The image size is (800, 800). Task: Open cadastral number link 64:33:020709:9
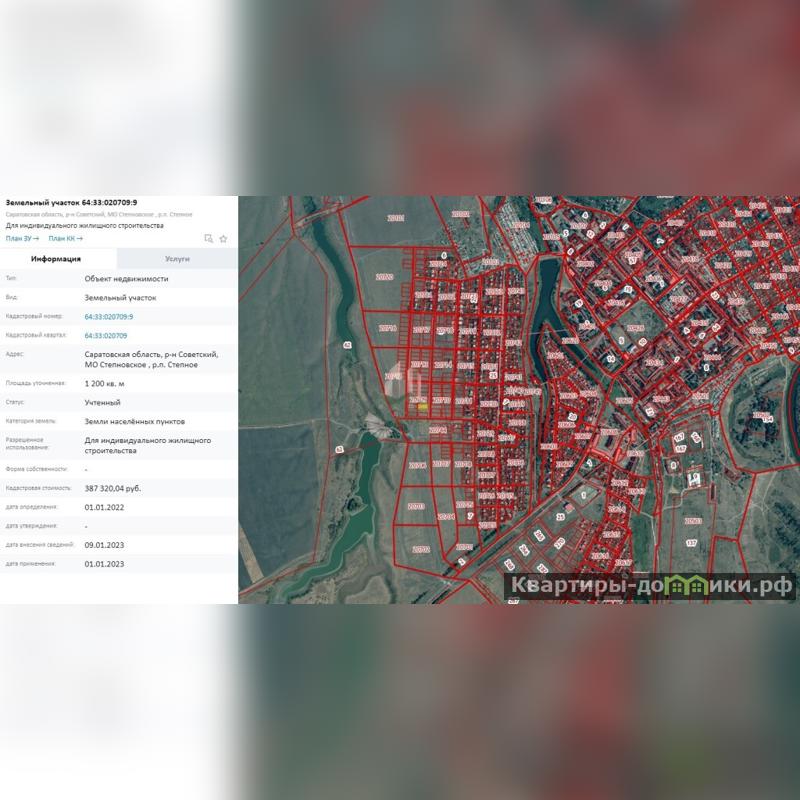coord(109,317)
